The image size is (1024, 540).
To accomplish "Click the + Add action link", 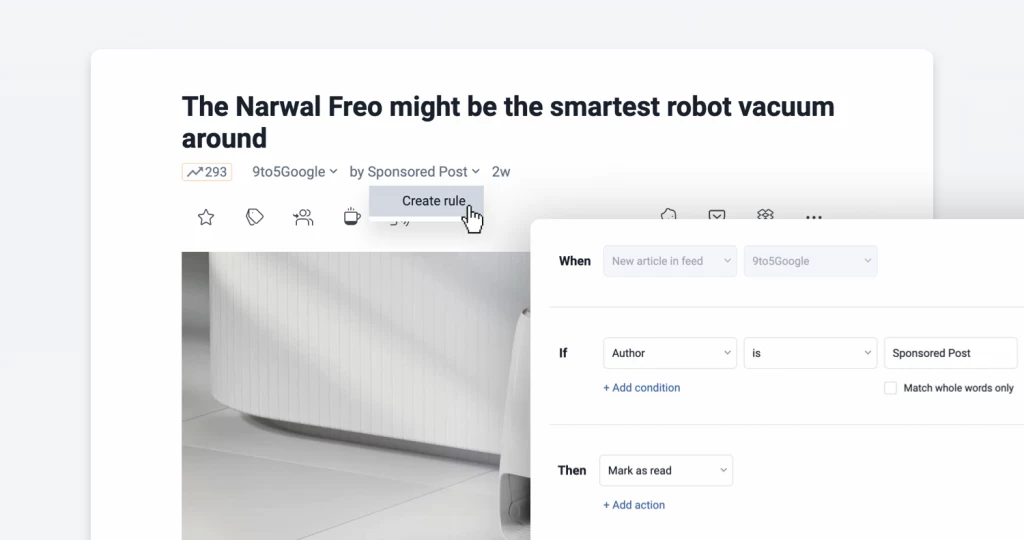I will pos(633,505).
